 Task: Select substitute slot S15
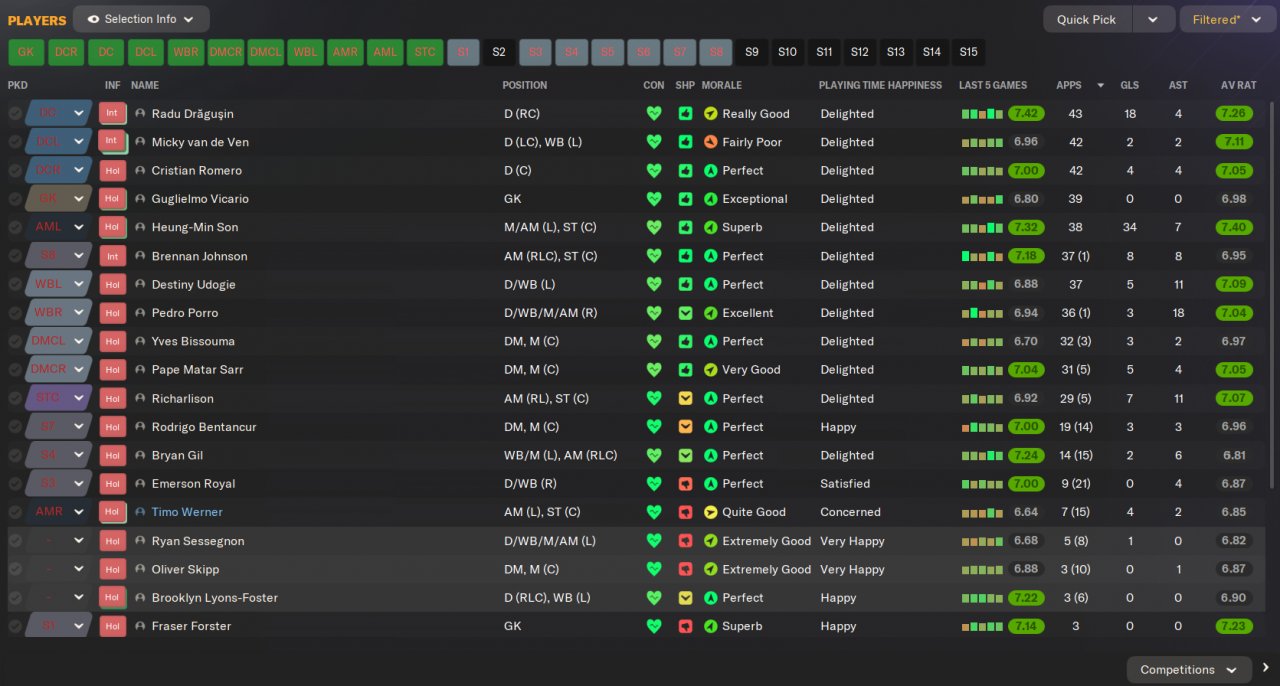pyautogui.click(x=968, y=52)
